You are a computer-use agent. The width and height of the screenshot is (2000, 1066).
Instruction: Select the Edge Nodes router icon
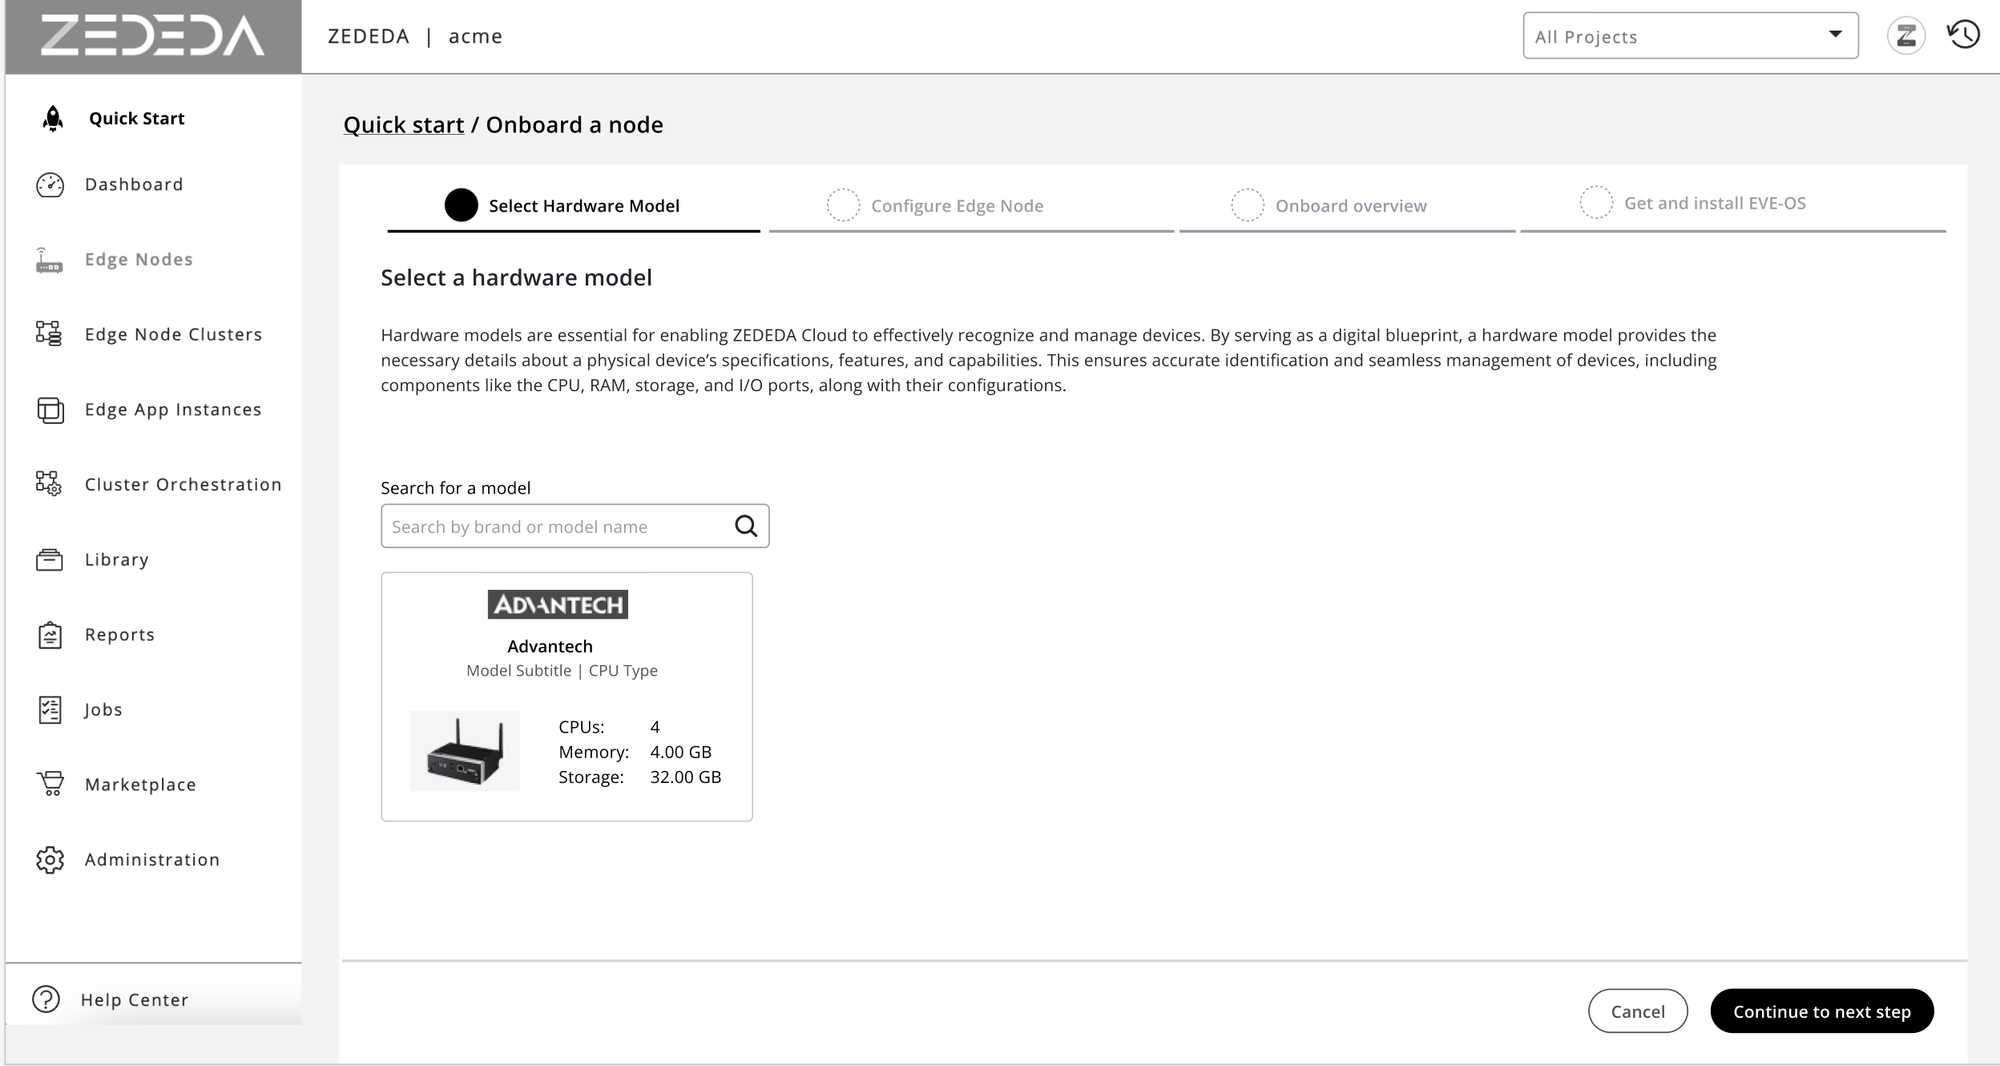pos(49,260)
